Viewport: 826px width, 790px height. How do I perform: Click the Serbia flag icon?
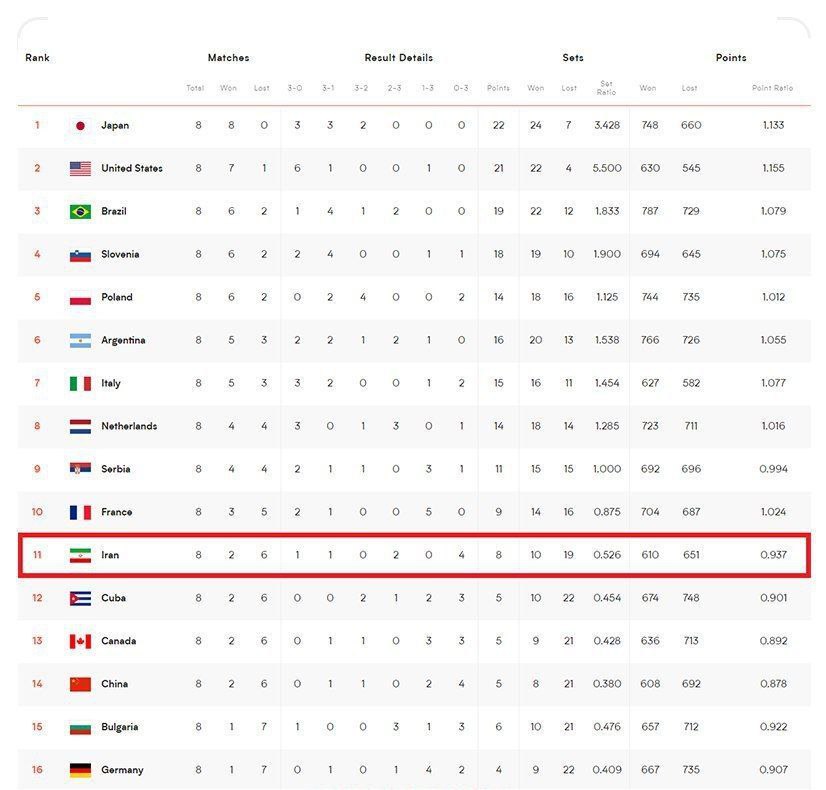(x=80, y=469)
